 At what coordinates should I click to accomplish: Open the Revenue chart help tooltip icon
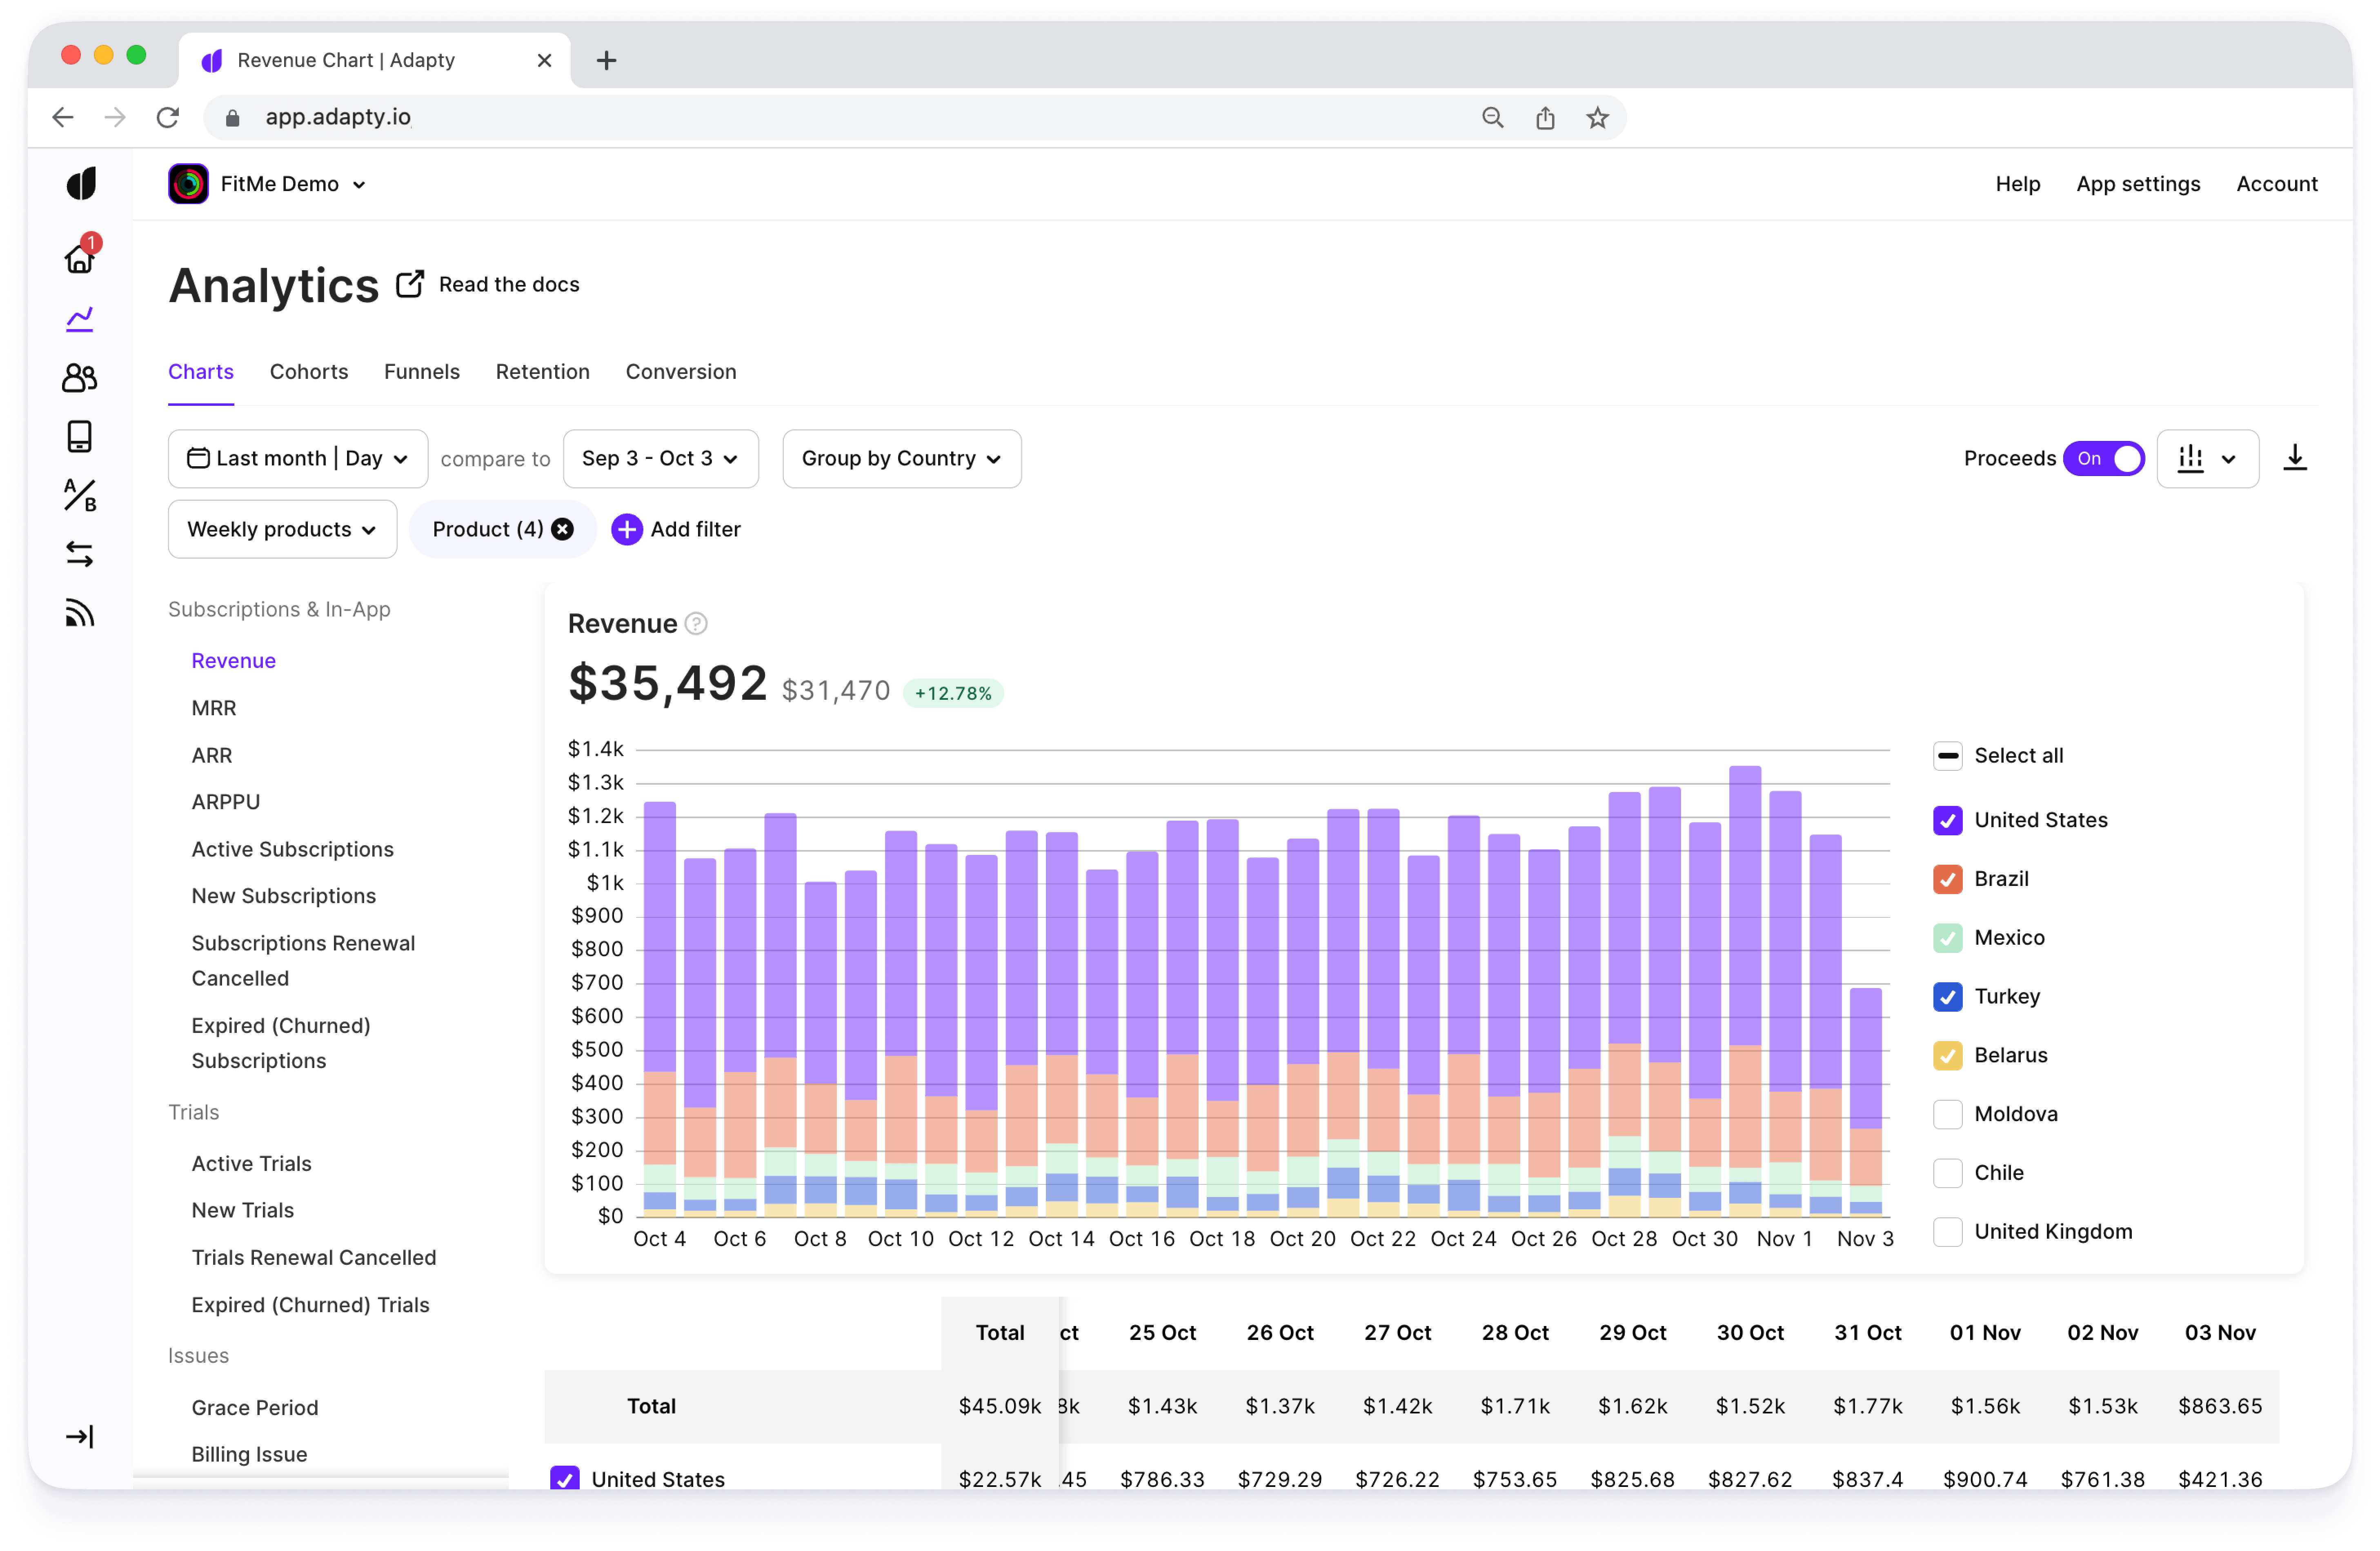coord(696,623)
